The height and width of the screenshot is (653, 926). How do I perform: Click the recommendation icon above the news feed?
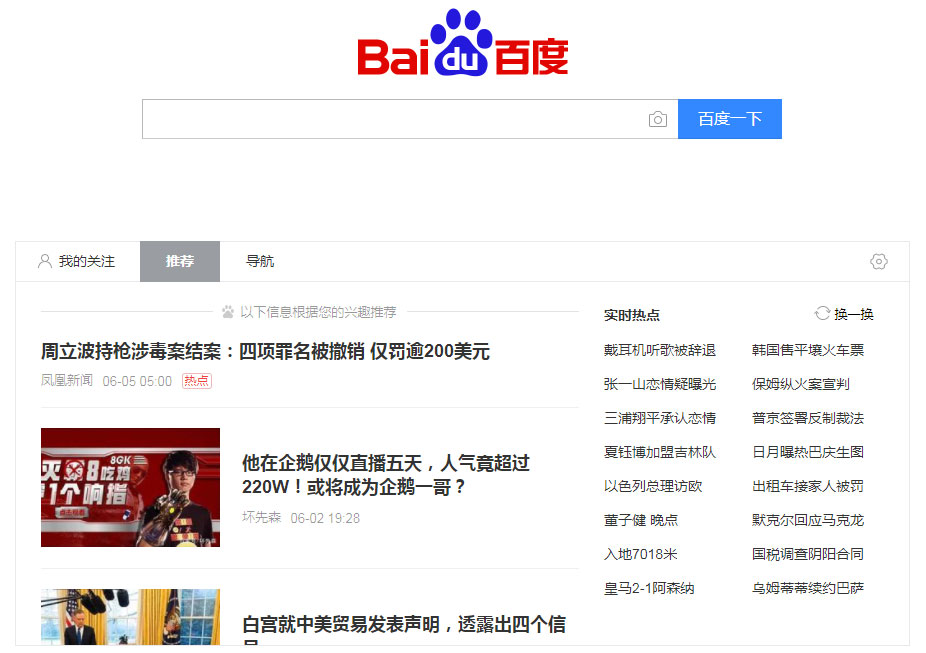point(230,311)
